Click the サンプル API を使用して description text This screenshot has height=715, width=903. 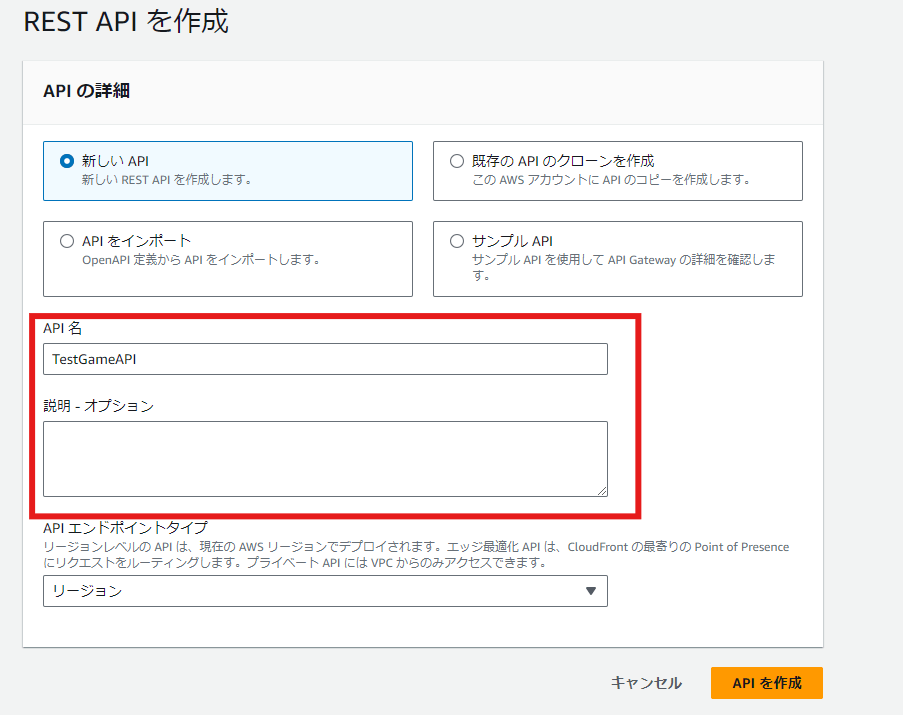click(624, 268)
